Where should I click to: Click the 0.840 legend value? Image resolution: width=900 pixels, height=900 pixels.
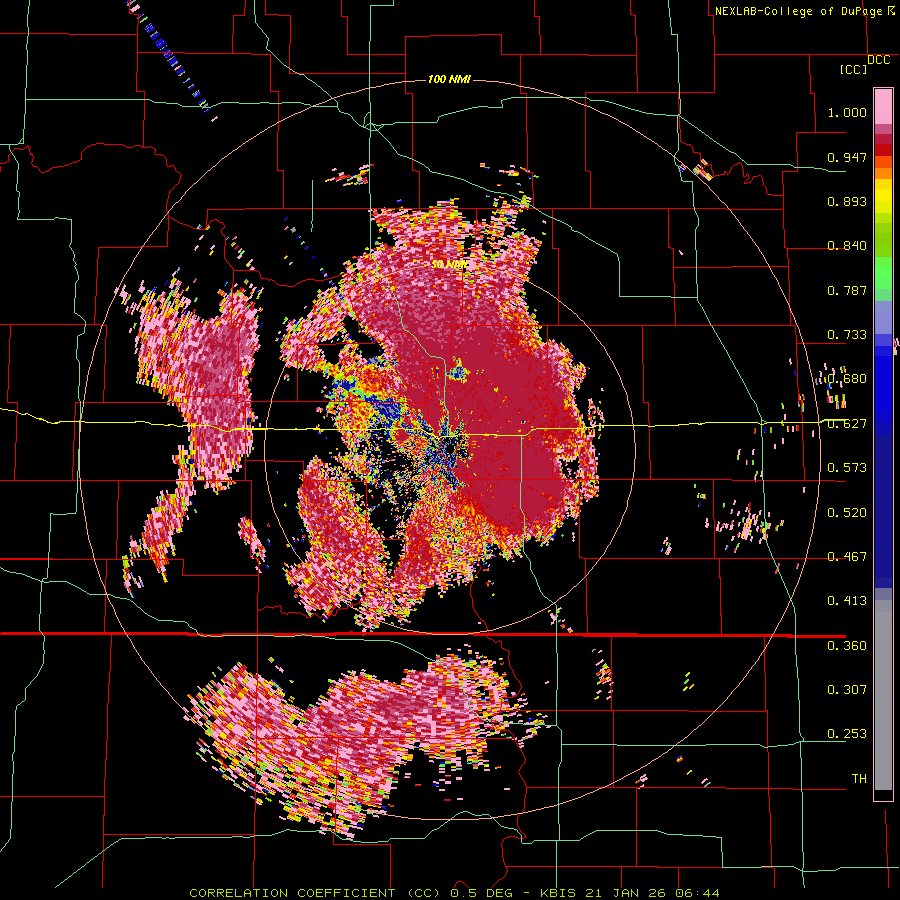click(x=847, y=246)
